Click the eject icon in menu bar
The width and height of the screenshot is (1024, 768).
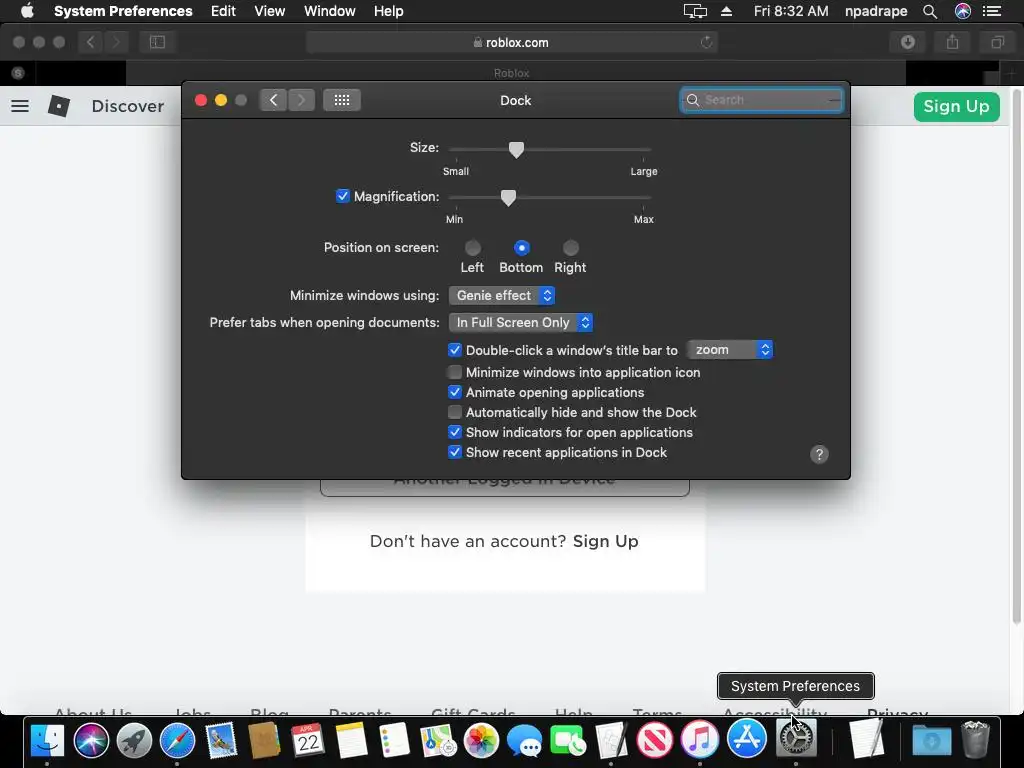click(x=726, y=11)
